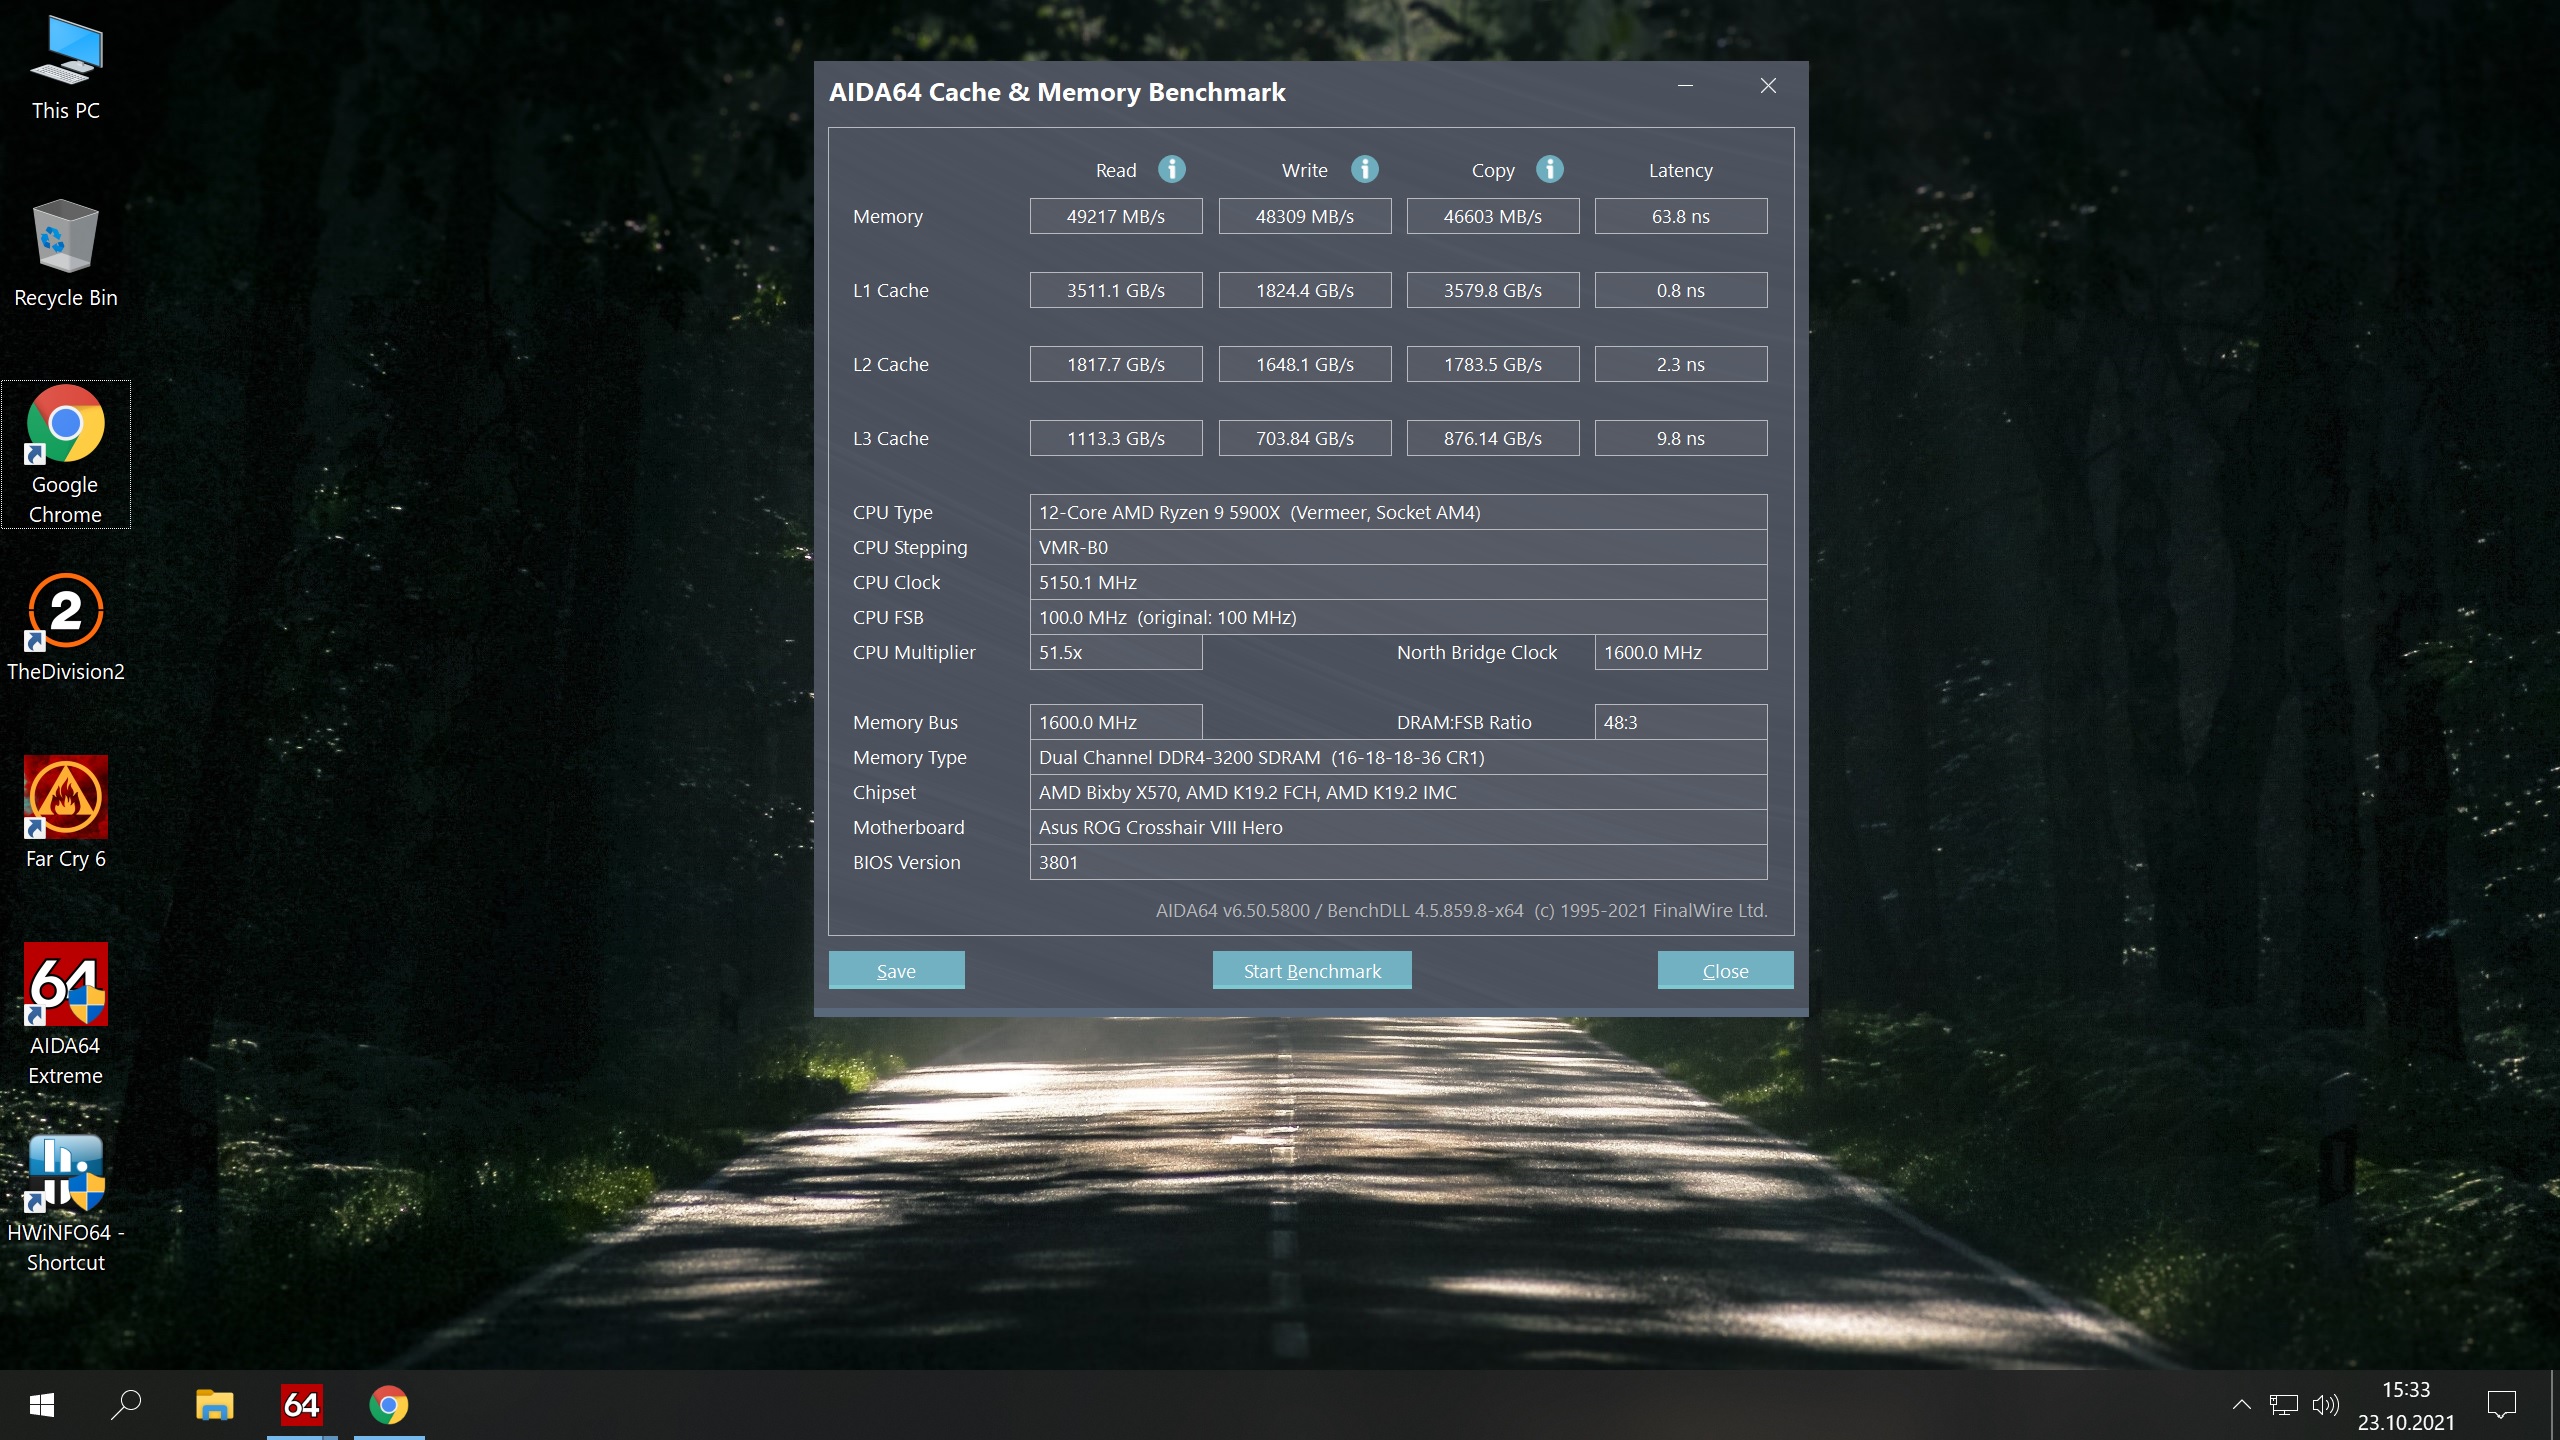Open network status tray icon
The height and width of the screenshot is (1440, 2560).
tap(2284, 1405)
